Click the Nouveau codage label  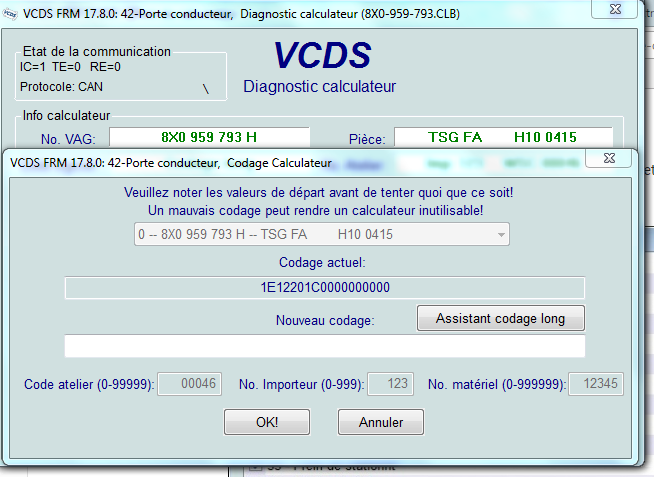click(325, 320)
